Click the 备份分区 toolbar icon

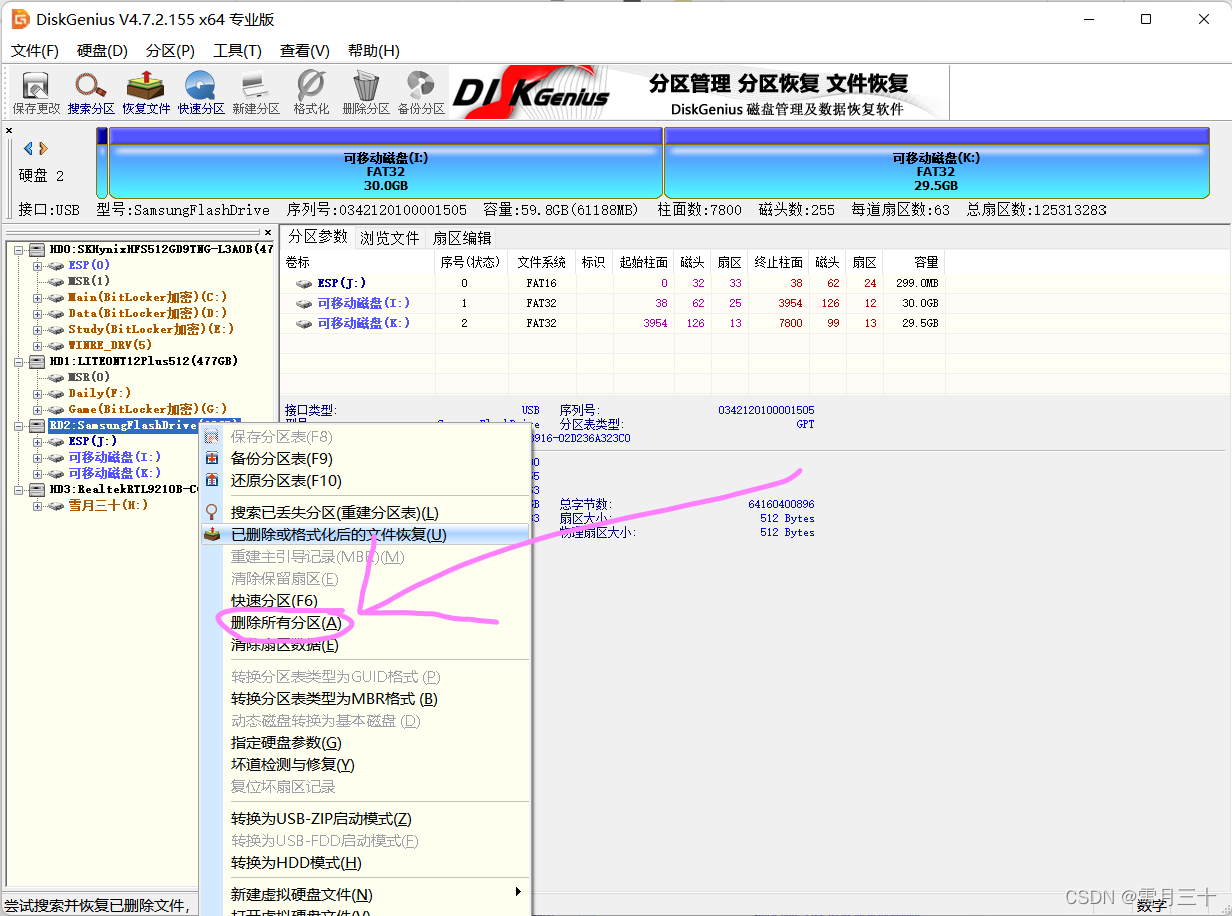coord(421,92)
